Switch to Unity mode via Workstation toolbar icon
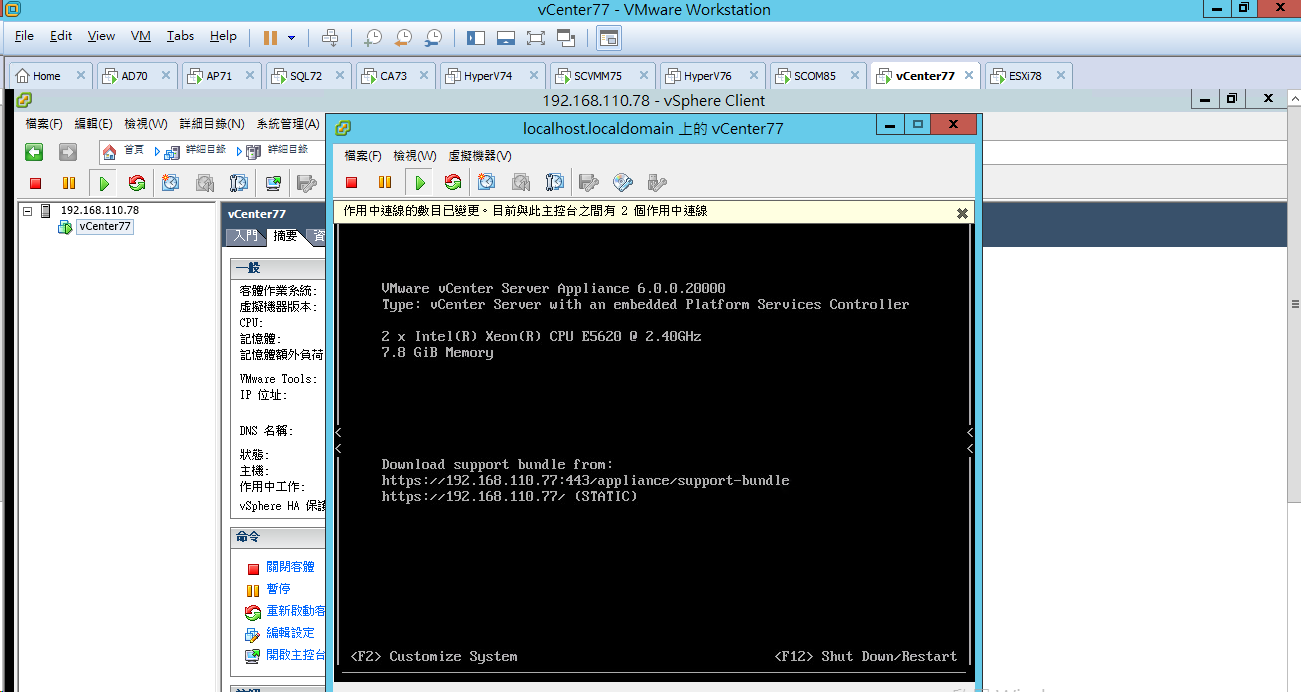This screenshot has height=692, width=1301. 566,37
